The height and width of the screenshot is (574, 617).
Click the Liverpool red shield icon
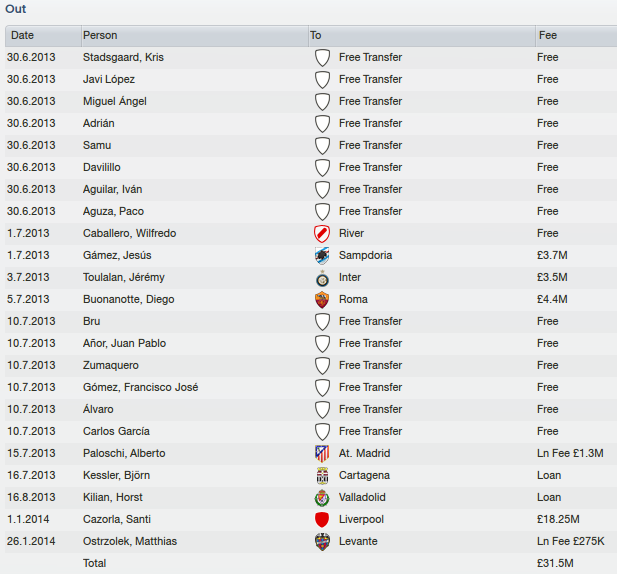click(322, 520)
